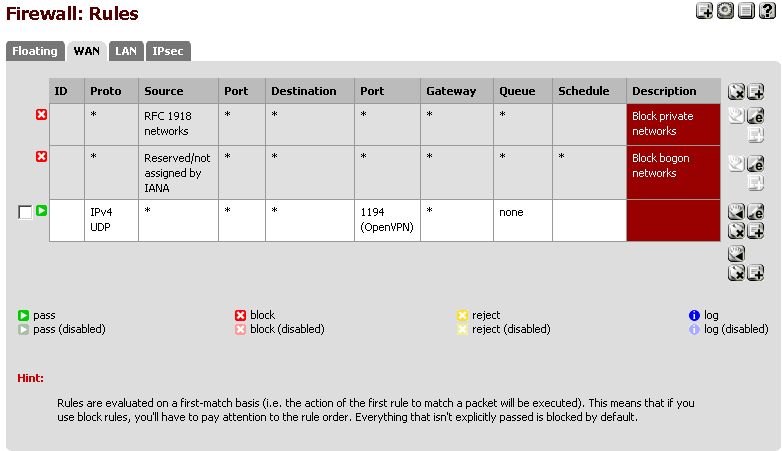
Task: Switch to the Floating tab
Action: tap(35, 51)
